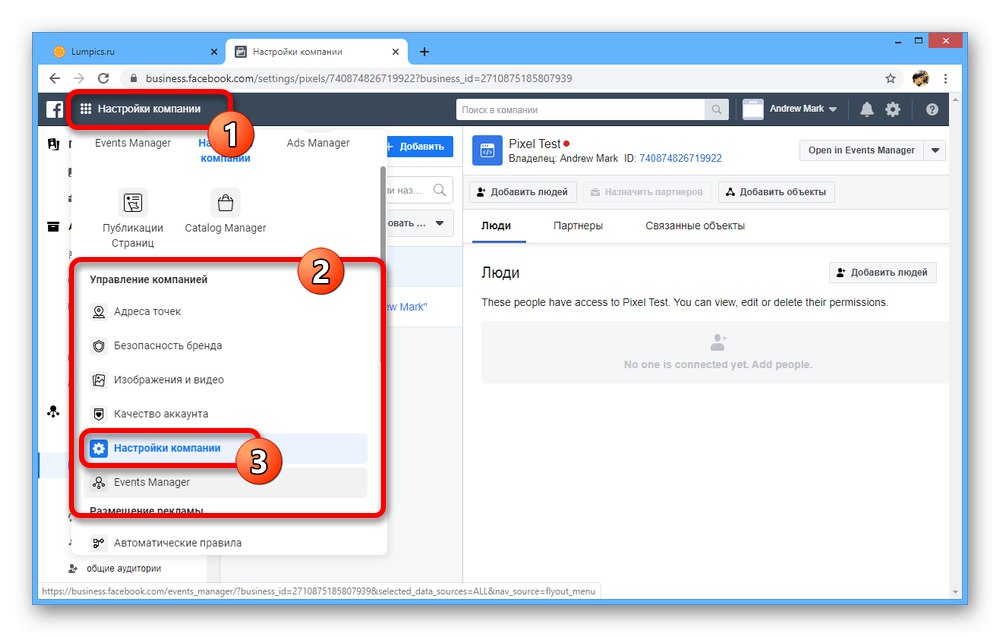
Task: Switch to the Люди tab
Action: pos(496,226)
